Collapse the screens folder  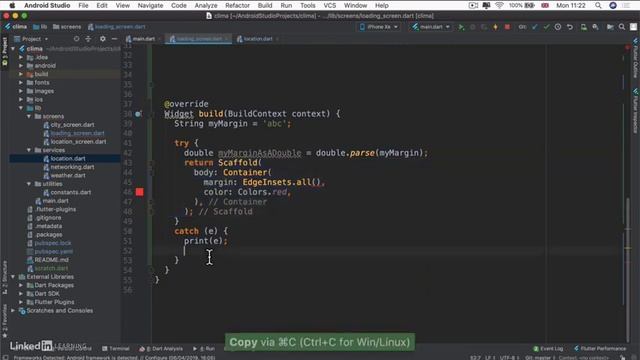[29, 116]
